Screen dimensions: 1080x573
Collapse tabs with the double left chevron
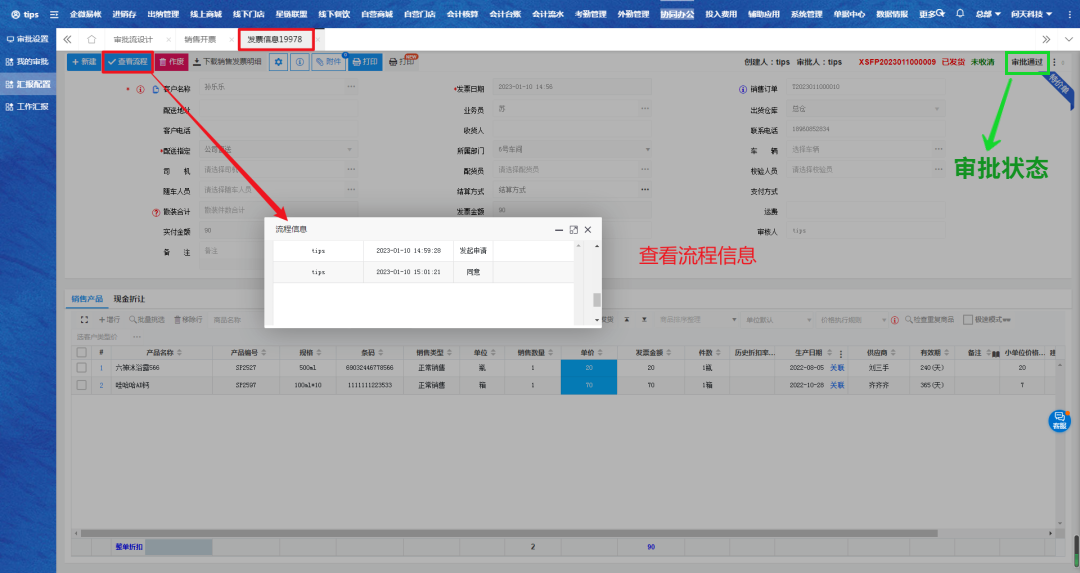[x=68, y=39]
